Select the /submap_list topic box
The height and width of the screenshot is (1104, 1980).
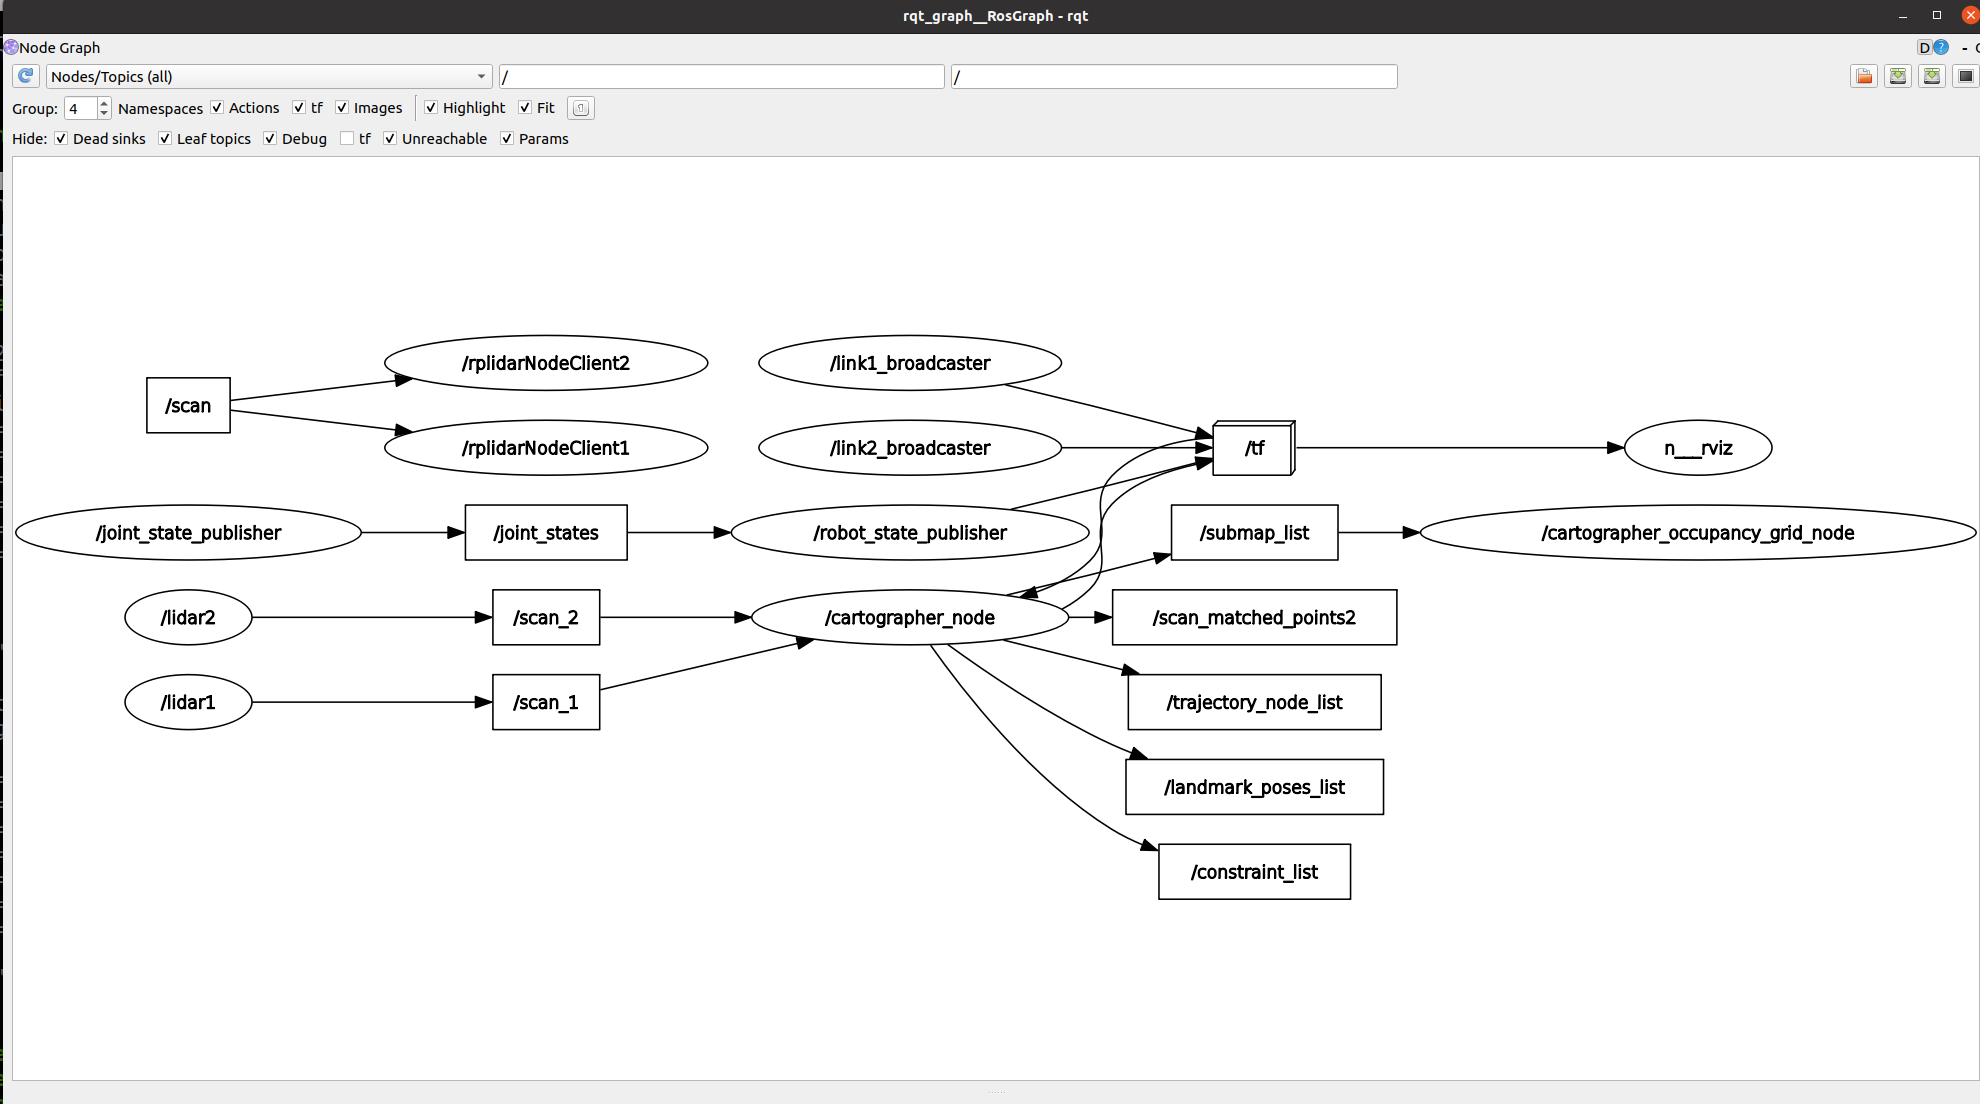coord(1254,533)
